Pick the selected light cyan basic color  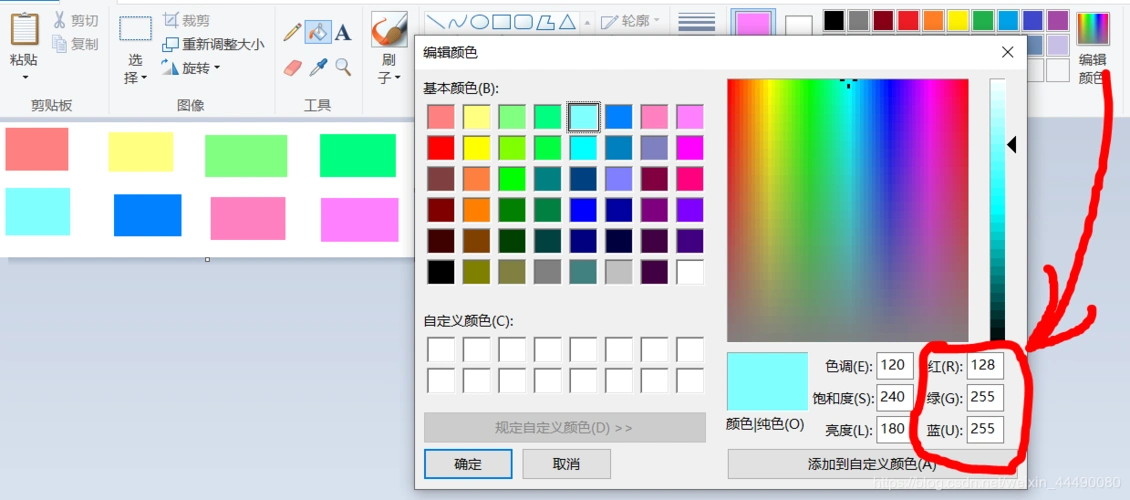[583, 117]
